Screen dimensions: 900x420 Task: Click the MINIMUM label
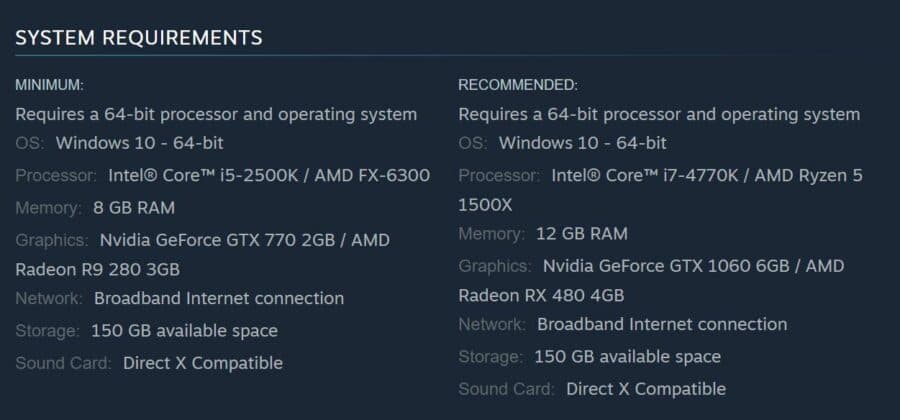click(x=49, y=85)
